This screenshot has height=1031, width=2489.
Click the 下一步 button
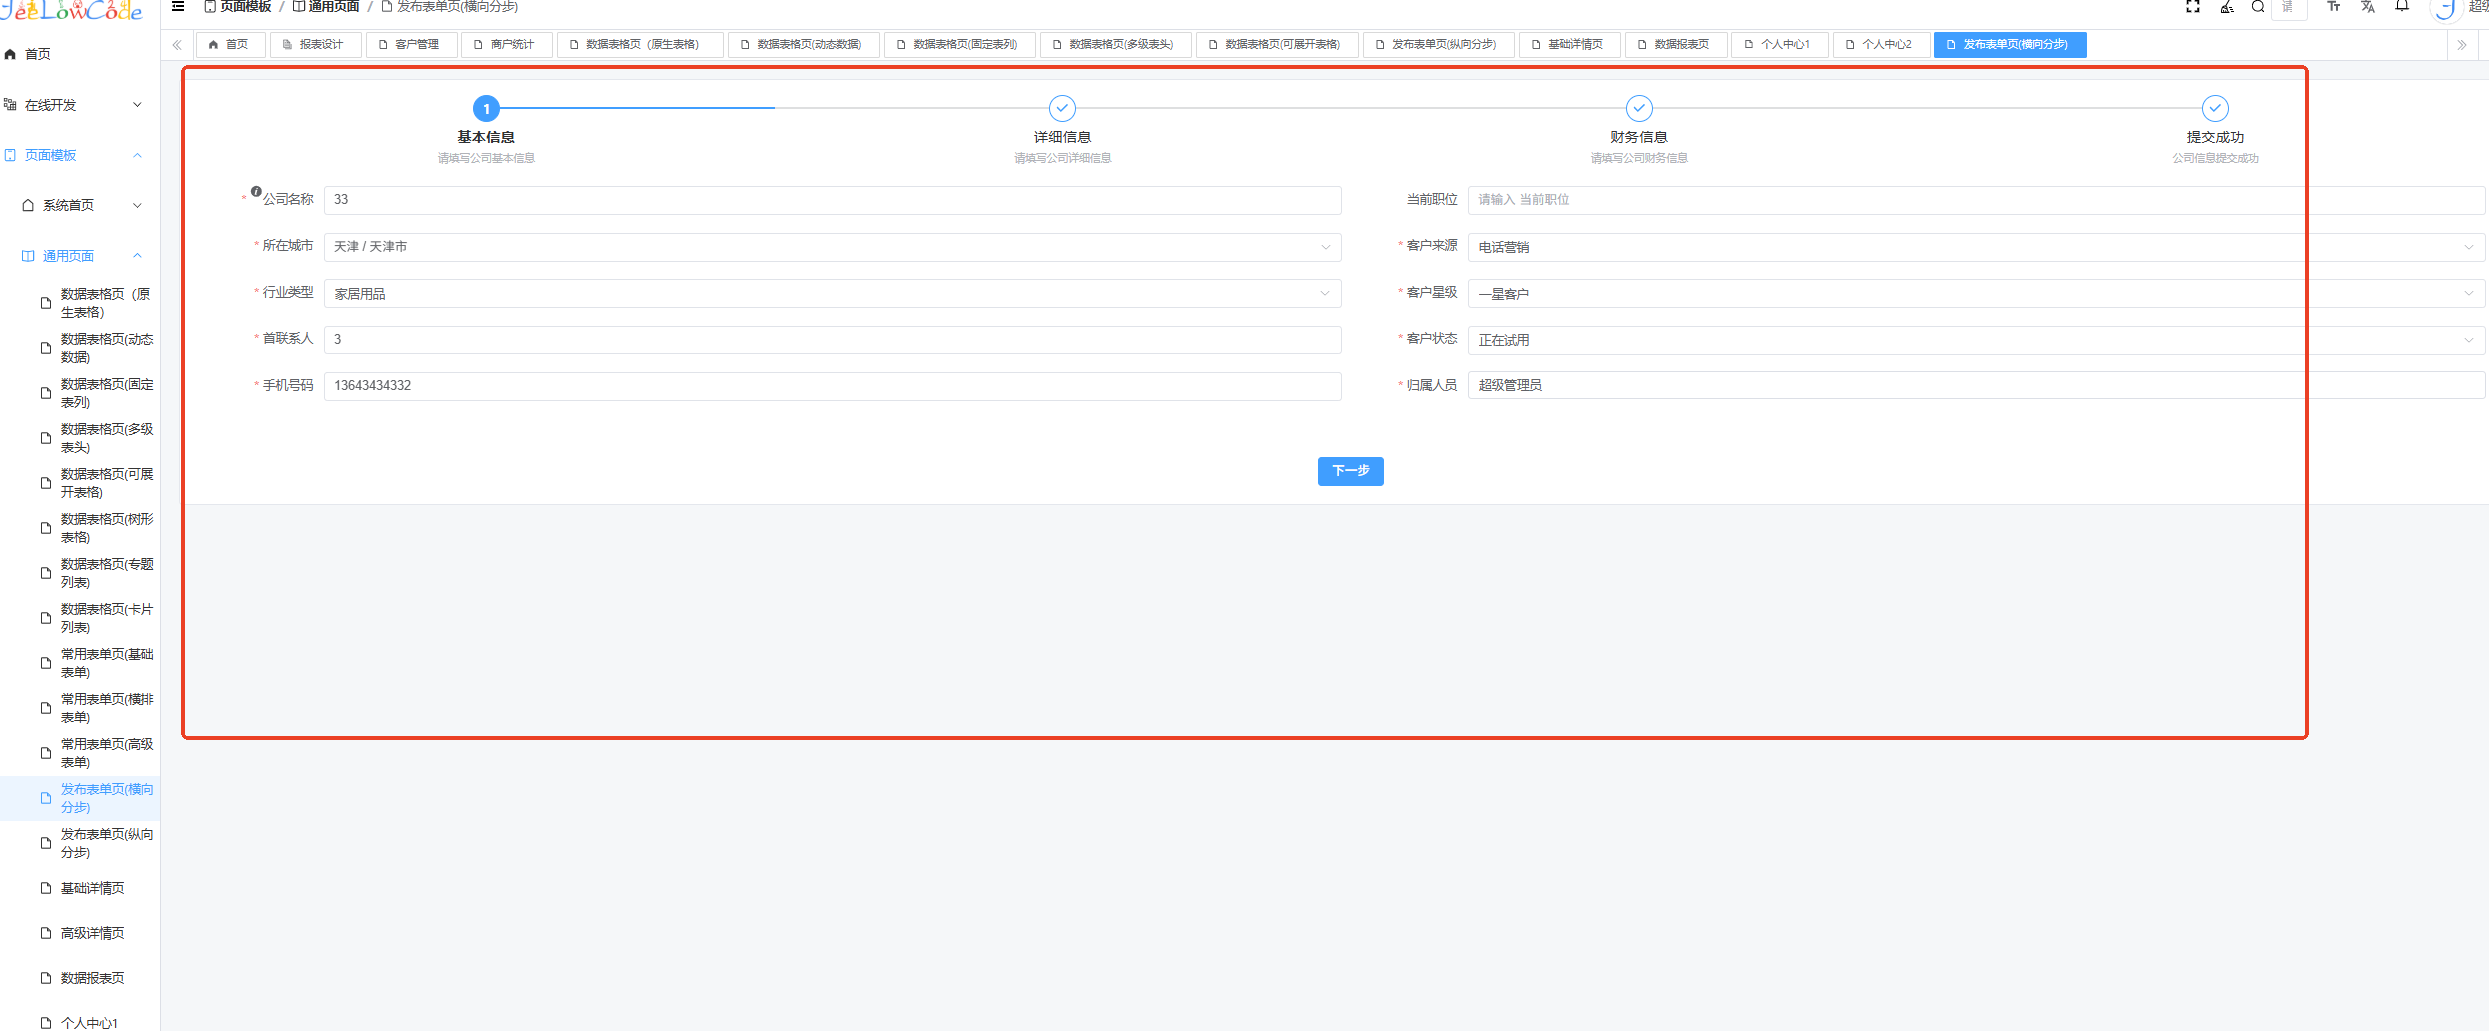(1350, 471)
